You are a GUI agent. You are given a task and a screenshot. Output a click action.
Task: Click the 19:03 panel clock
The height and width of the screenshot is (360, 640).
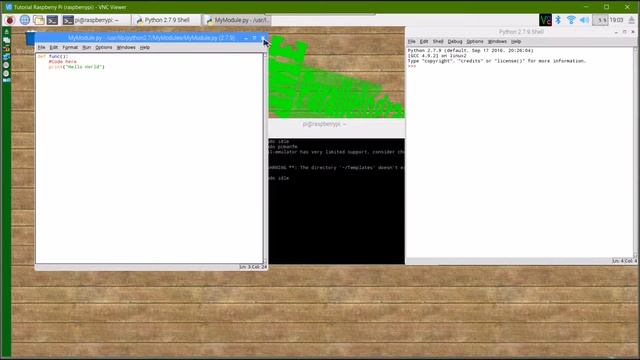point(616,20)
